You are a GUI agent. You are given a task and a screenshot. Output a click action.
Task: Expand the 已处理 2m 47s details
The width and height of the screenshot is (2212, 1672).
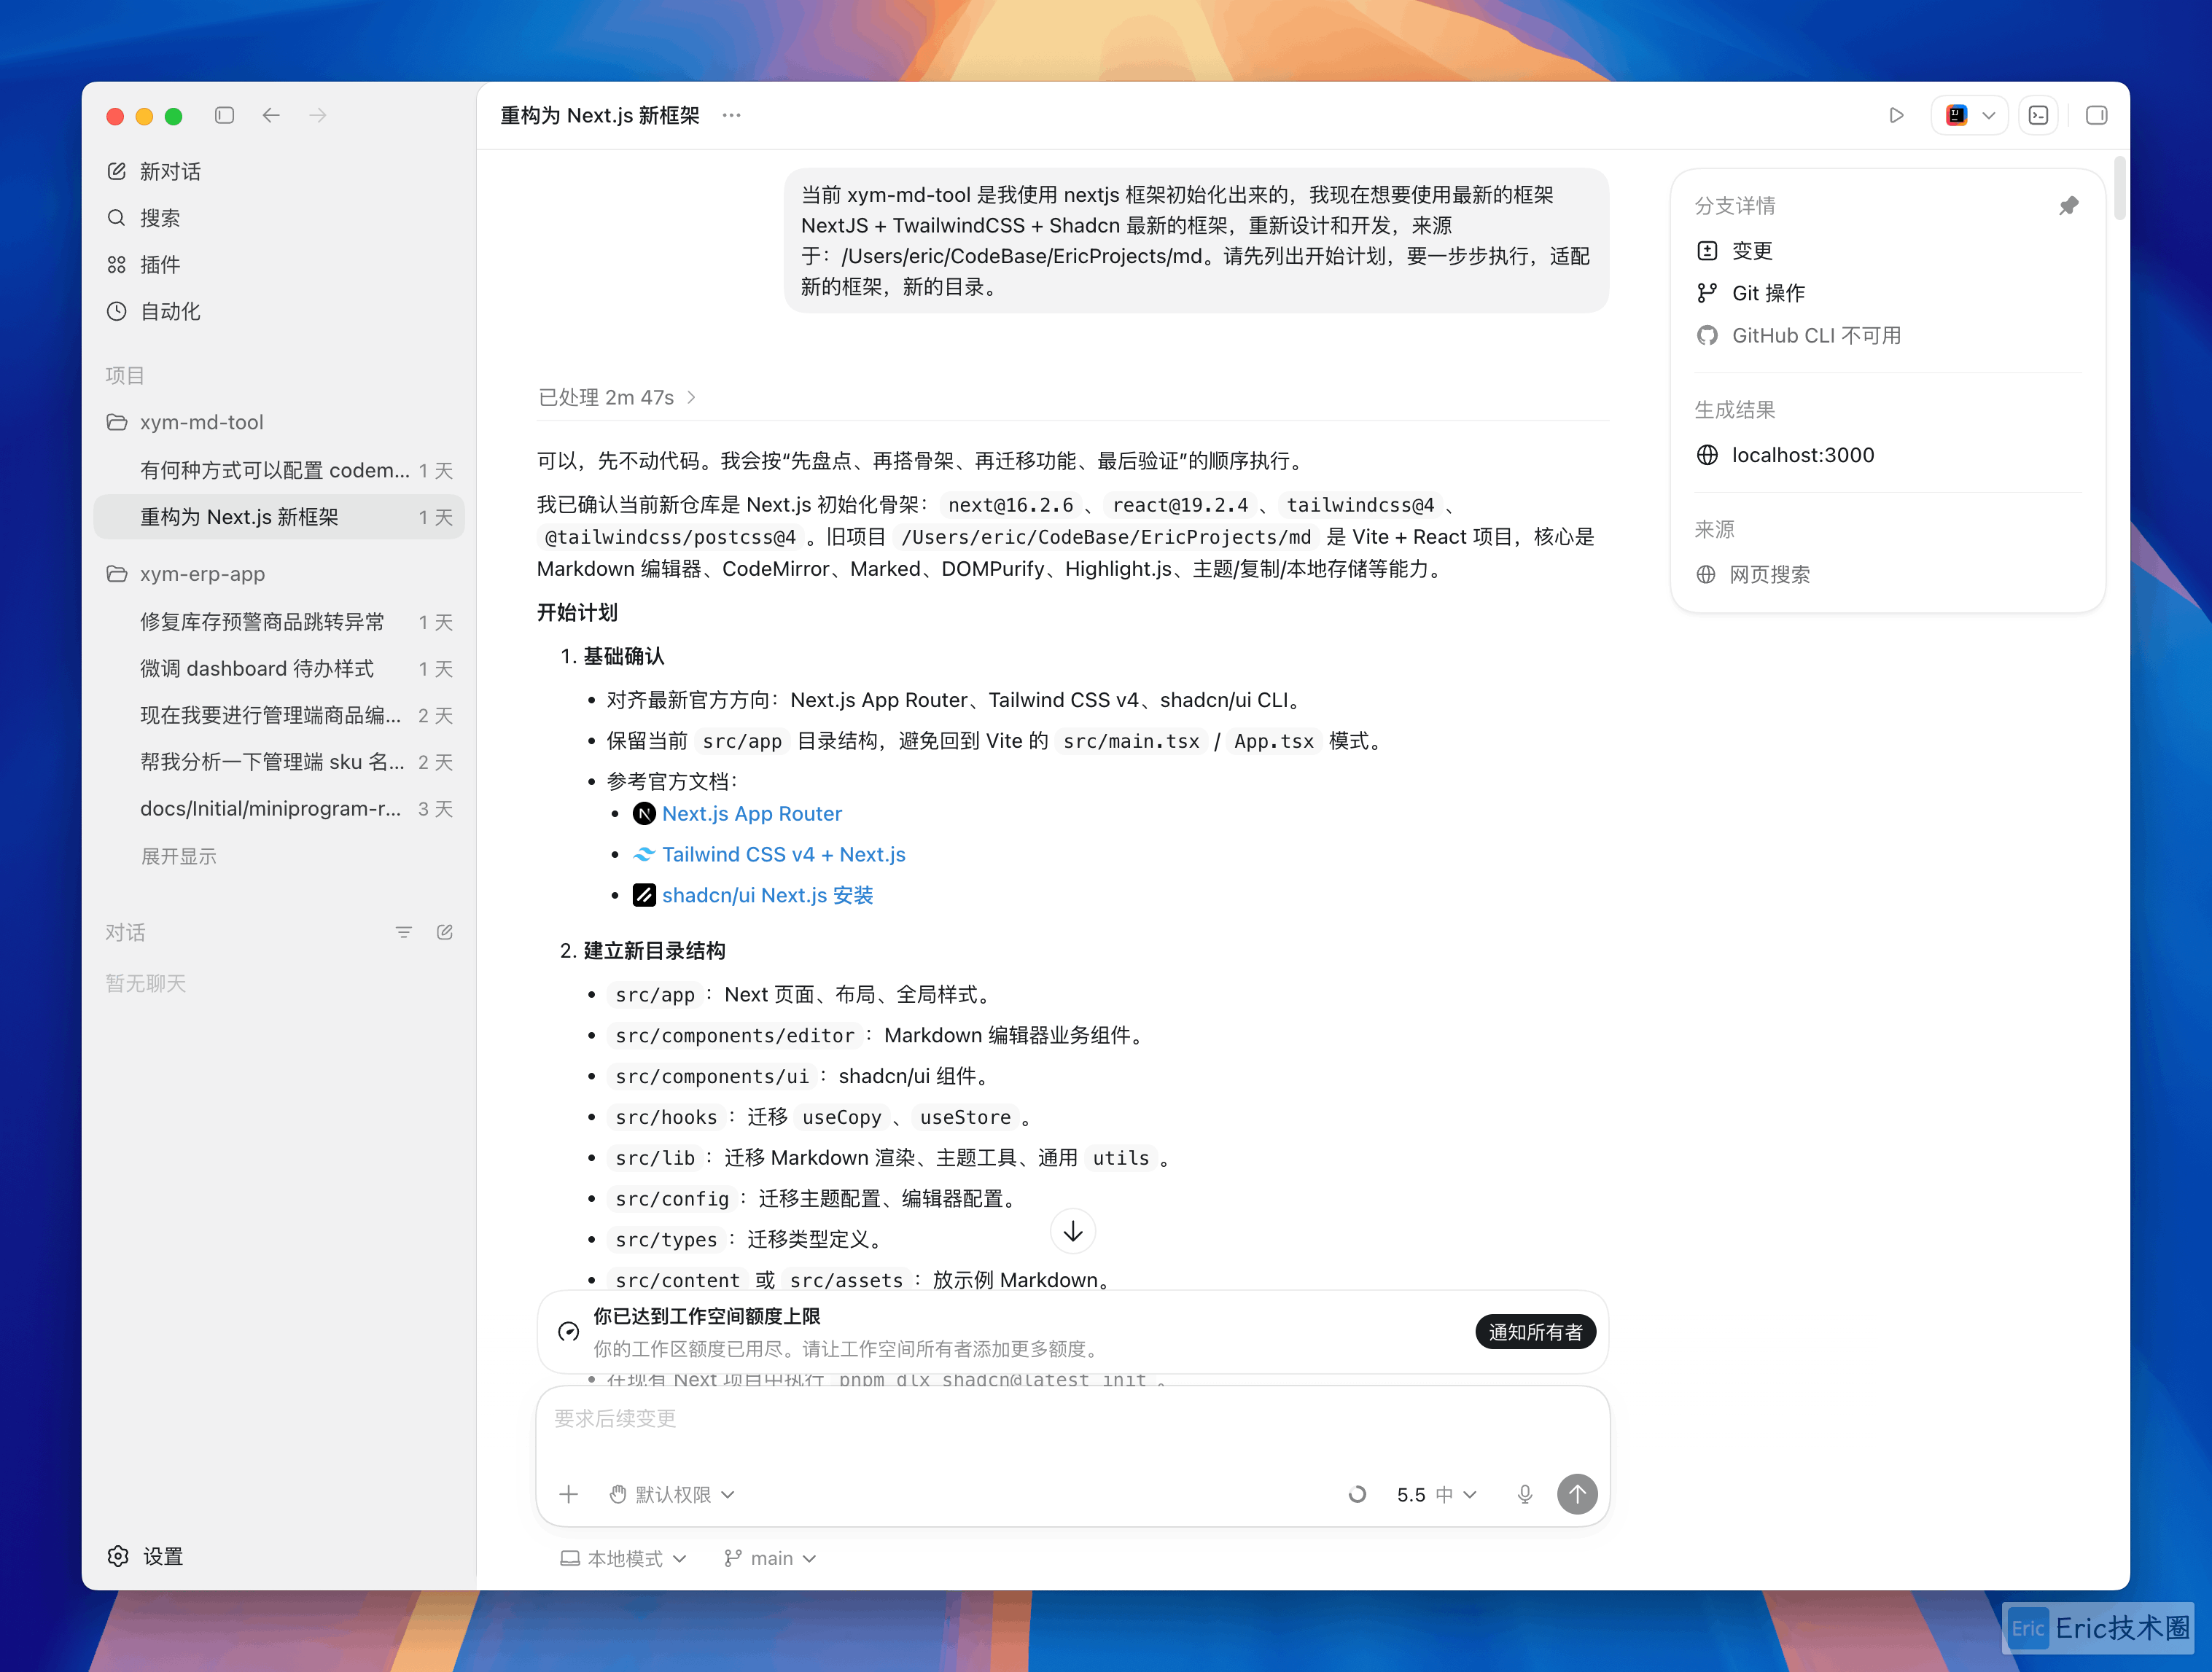(x=617, y=398)
